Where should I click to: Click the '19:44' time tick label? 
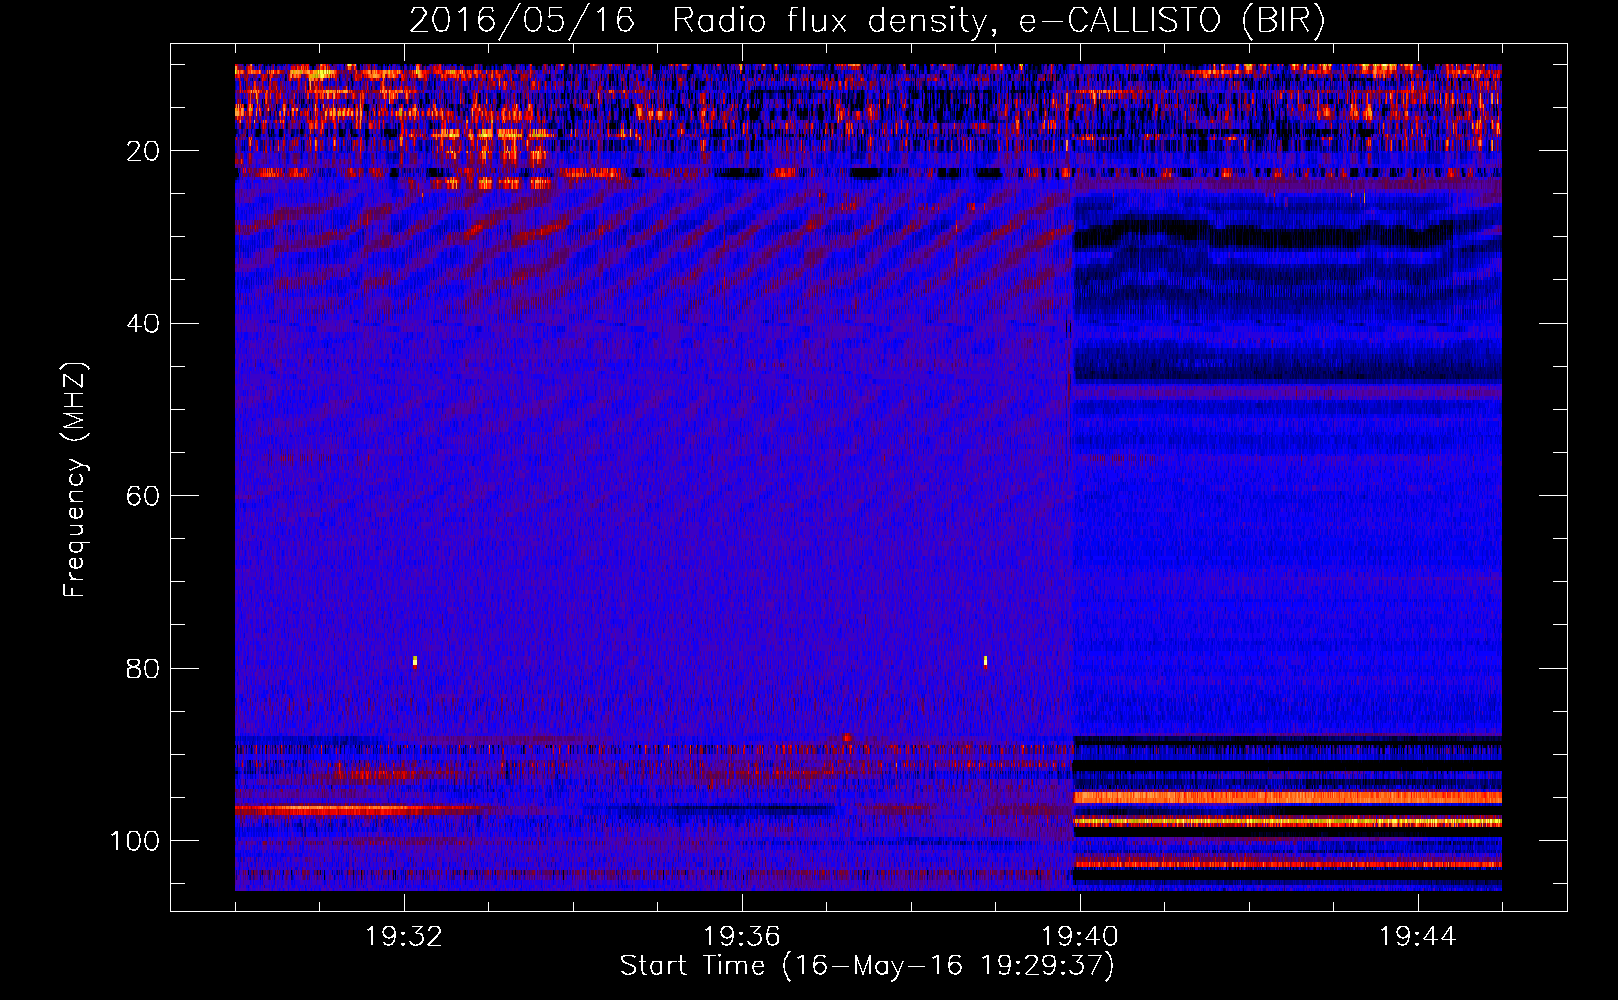tap(1418, 937)
